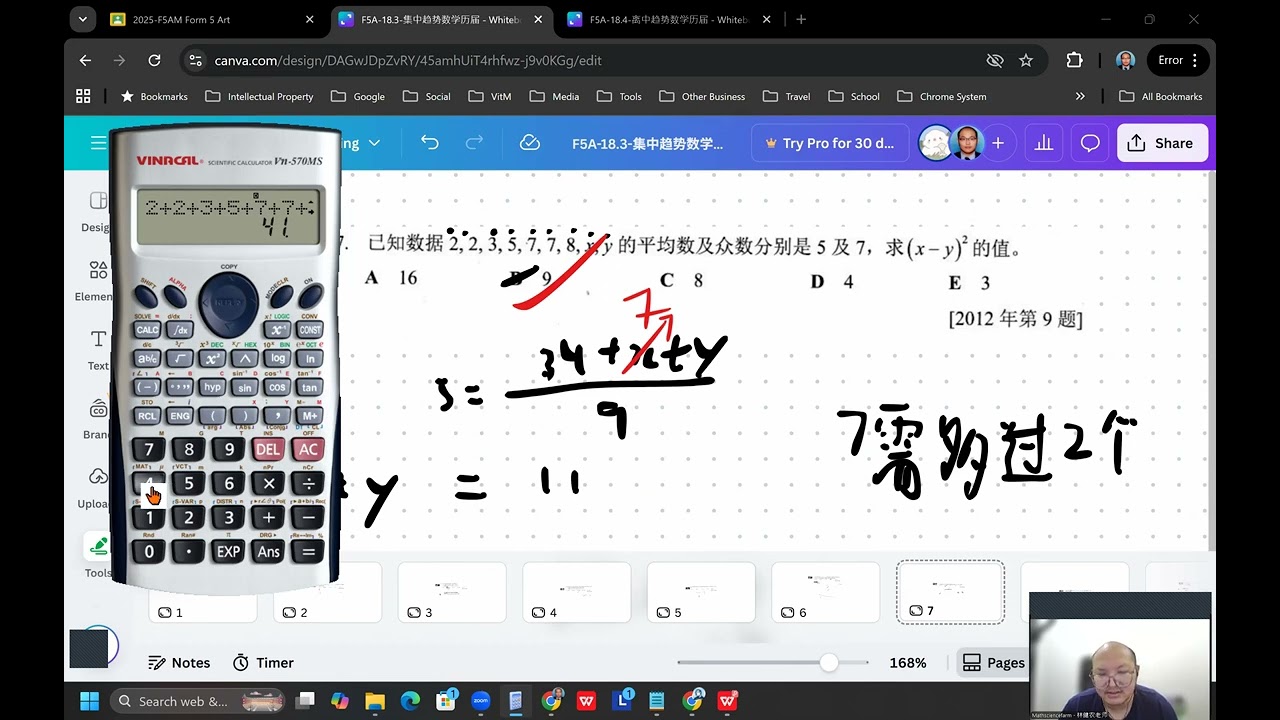Select the active F5A-18.3 Whiteboard tab
This screenshot has width=1280, height=720.
(x=441, y=19)
